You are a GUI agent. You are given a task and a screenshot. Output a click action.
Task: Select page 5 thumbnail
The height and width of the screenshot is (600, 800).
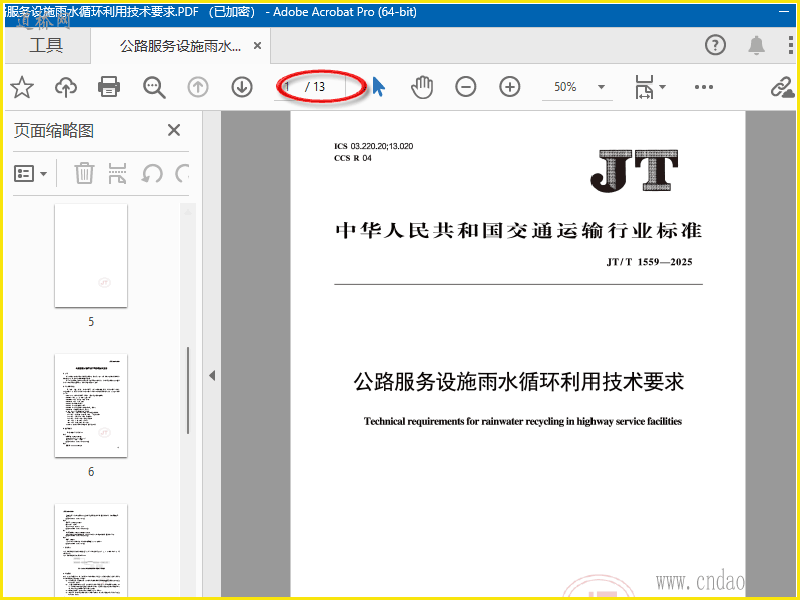tap(91, 256)
